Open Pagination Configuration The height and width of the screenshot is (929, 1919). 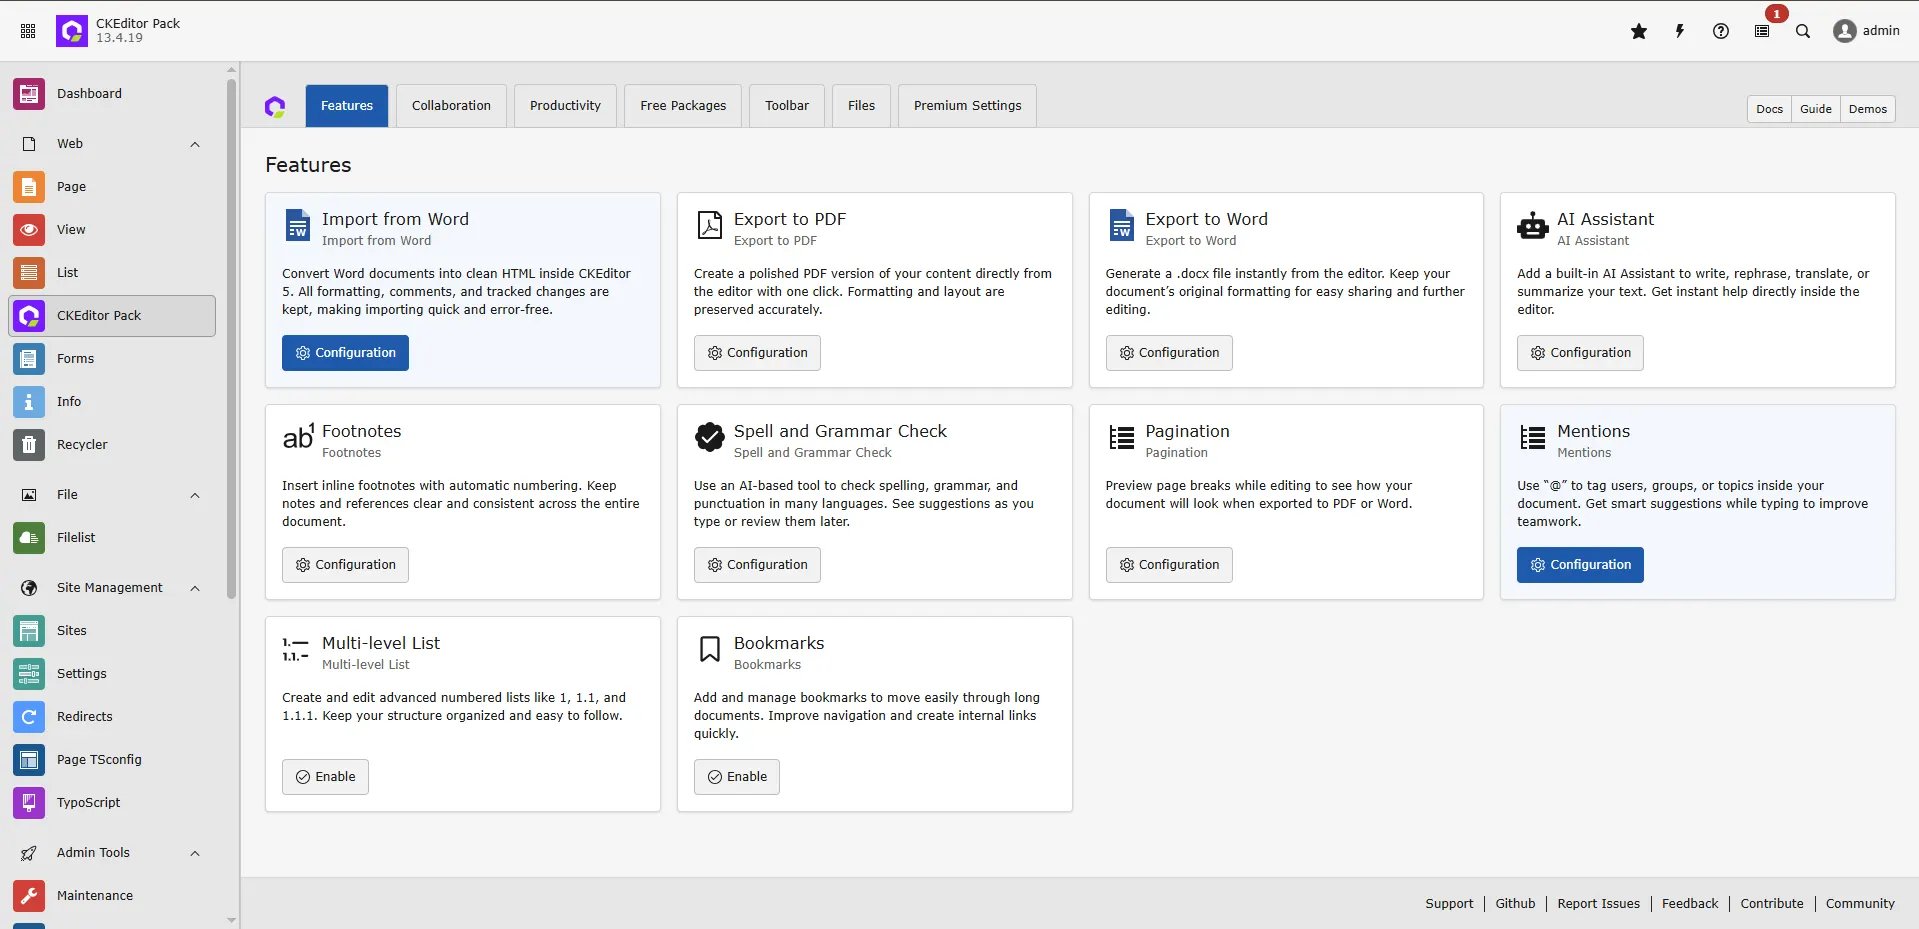1169,565
